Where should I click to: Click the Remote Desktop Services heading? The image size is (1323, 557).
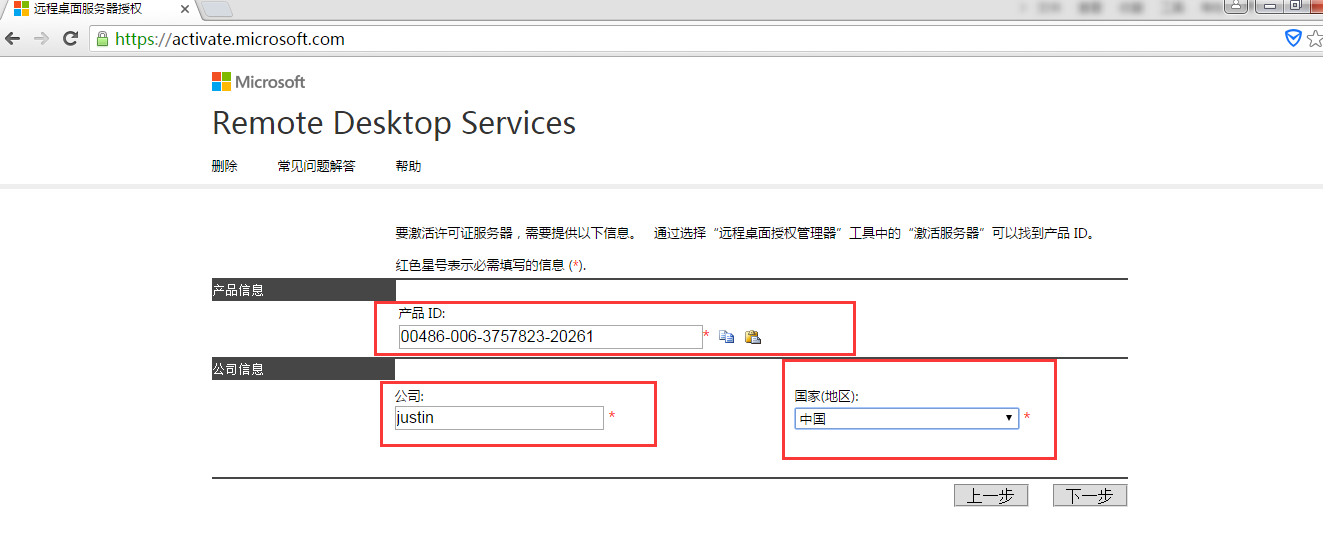pyautogui.click(x=394, y=123)
